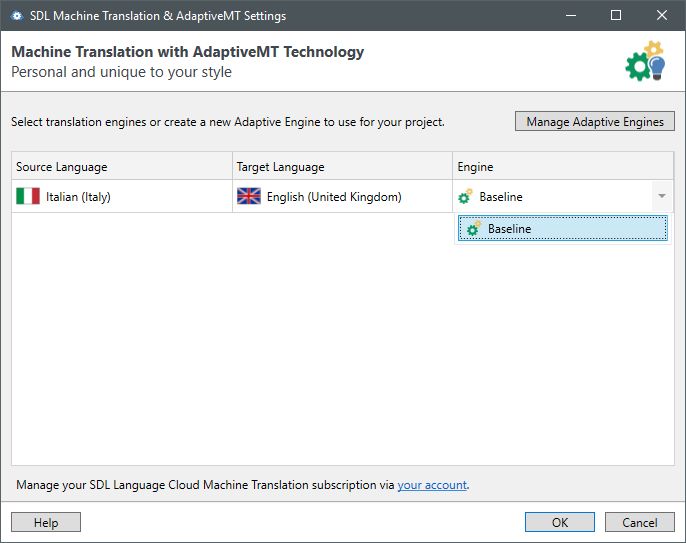The width and height of the screenshot is (686, 543).
Task: Minimize the settings dialog window
Action: (570, 16)
